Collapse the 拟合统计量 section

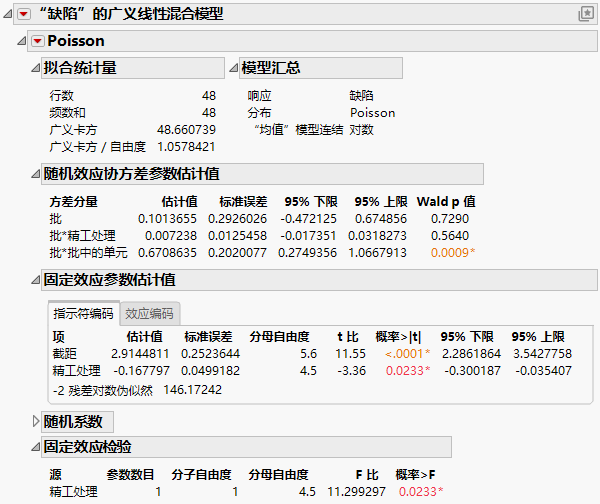pyautogui.click(x=36, y=68)
